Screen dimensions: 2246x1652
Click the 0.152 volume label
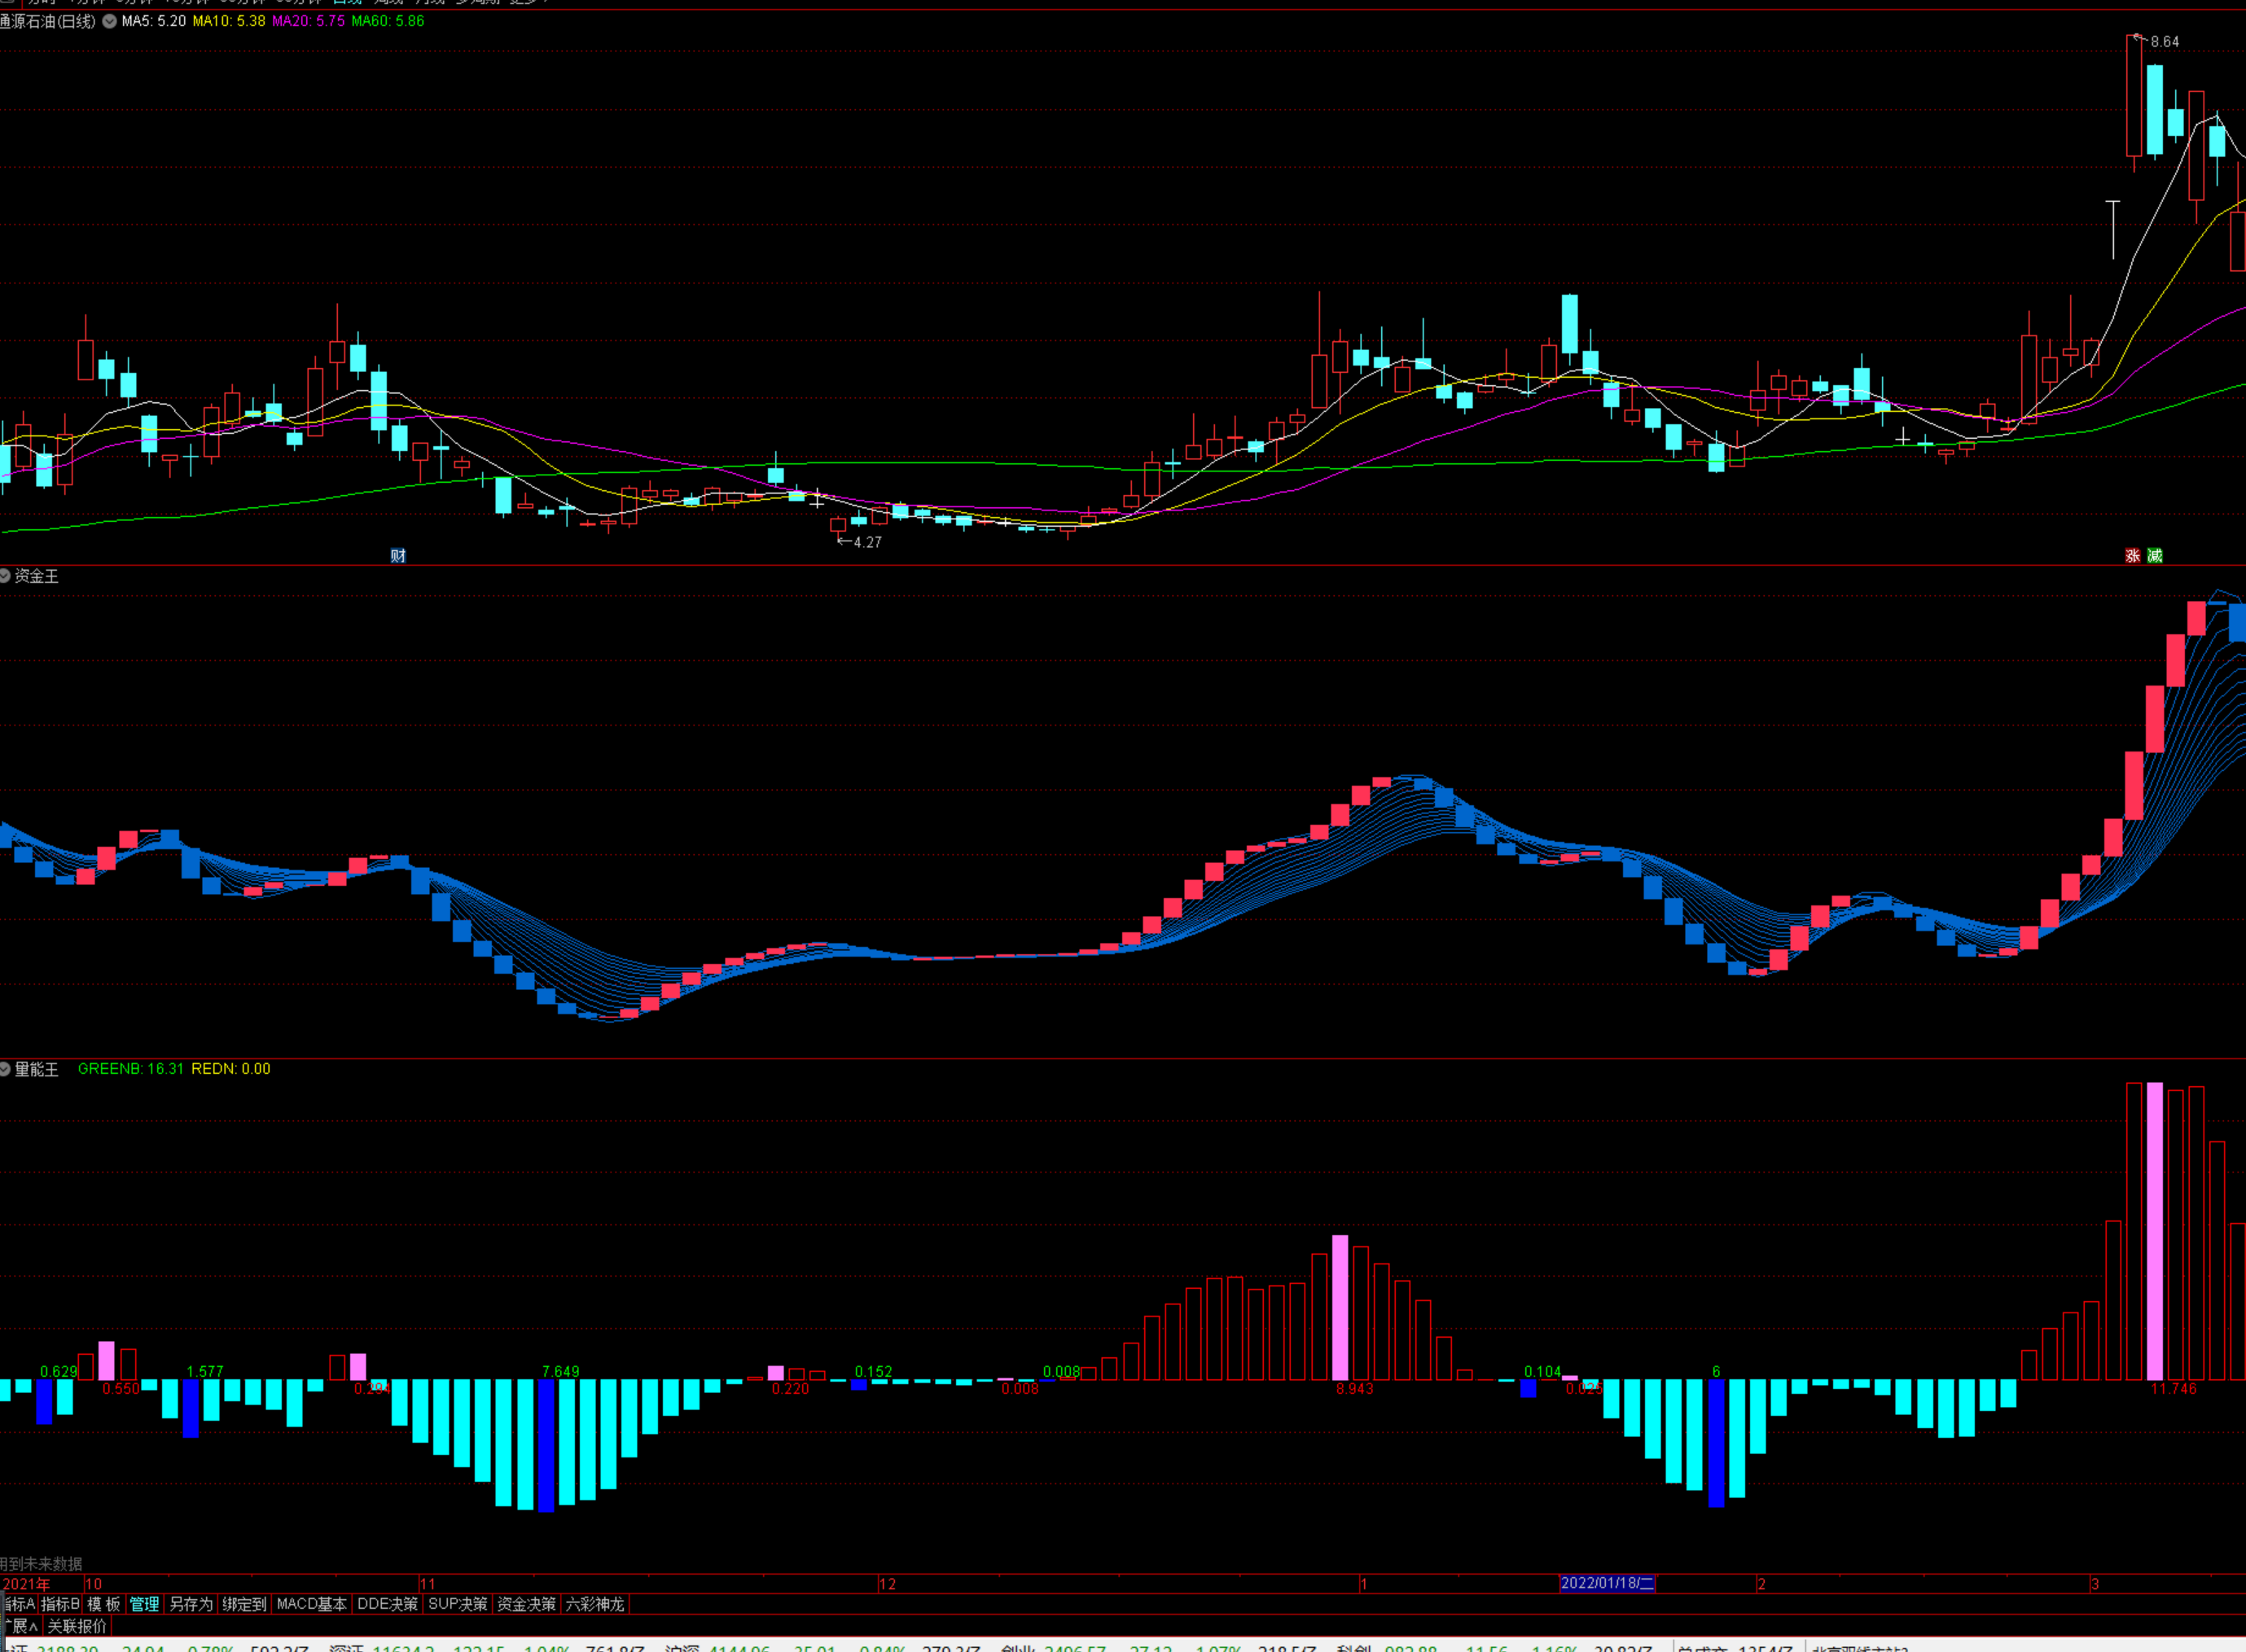[873, 1372]
